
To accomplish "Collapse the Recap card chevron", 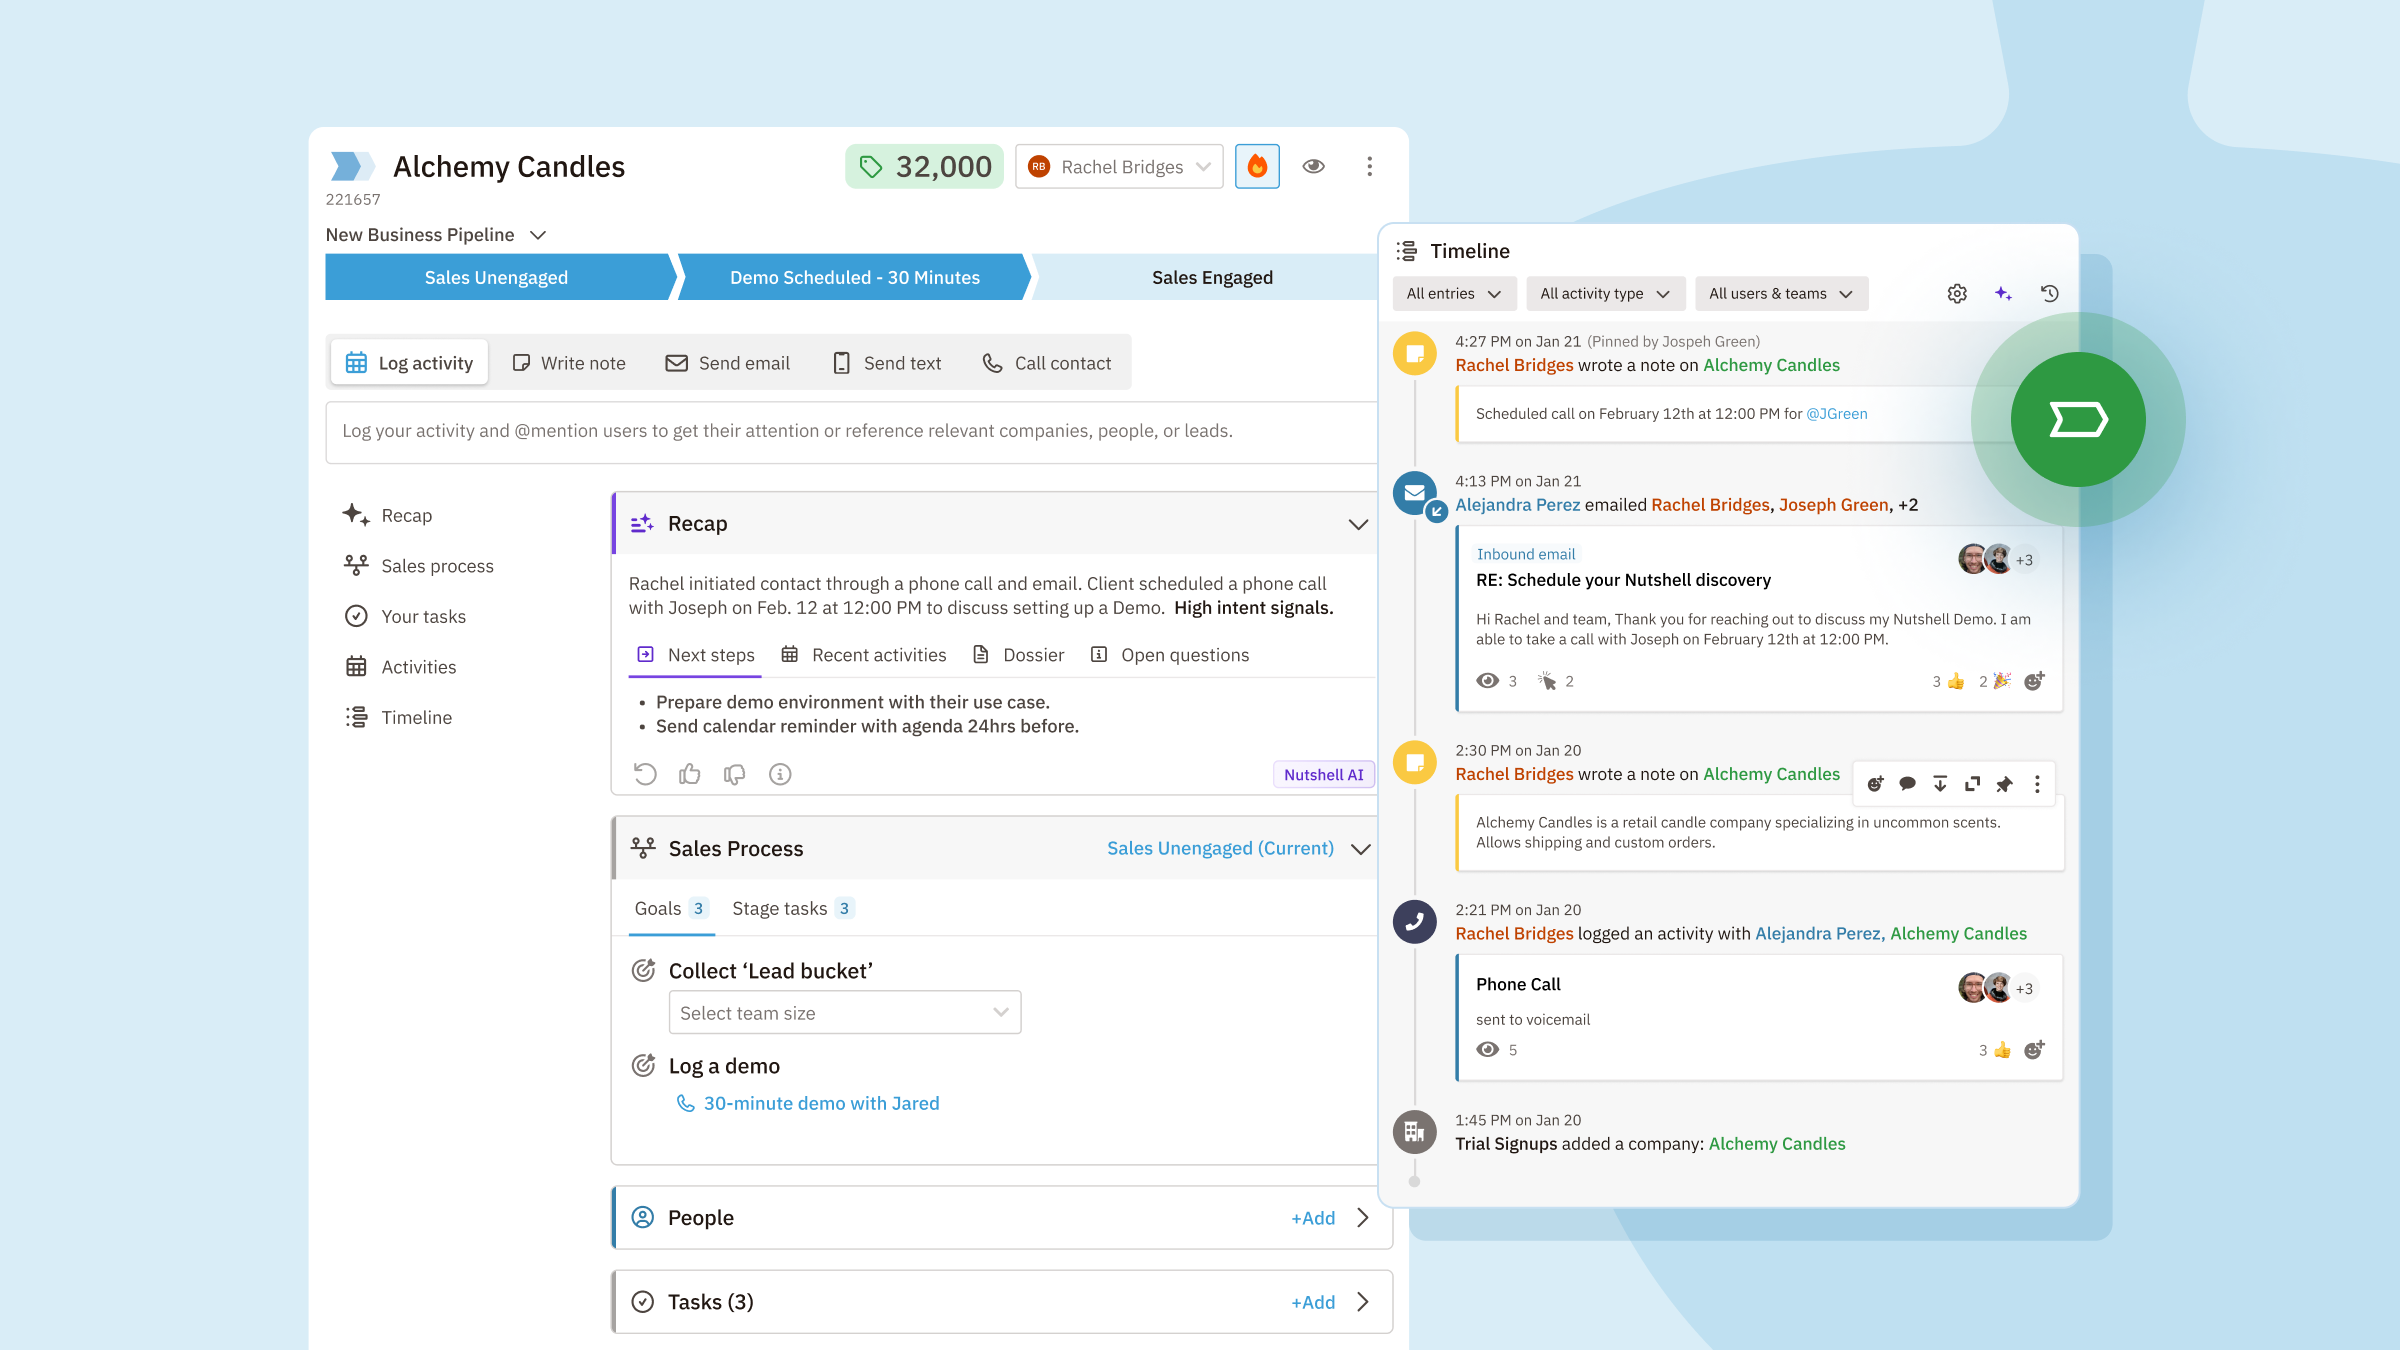I will (x=1357, y=524).
